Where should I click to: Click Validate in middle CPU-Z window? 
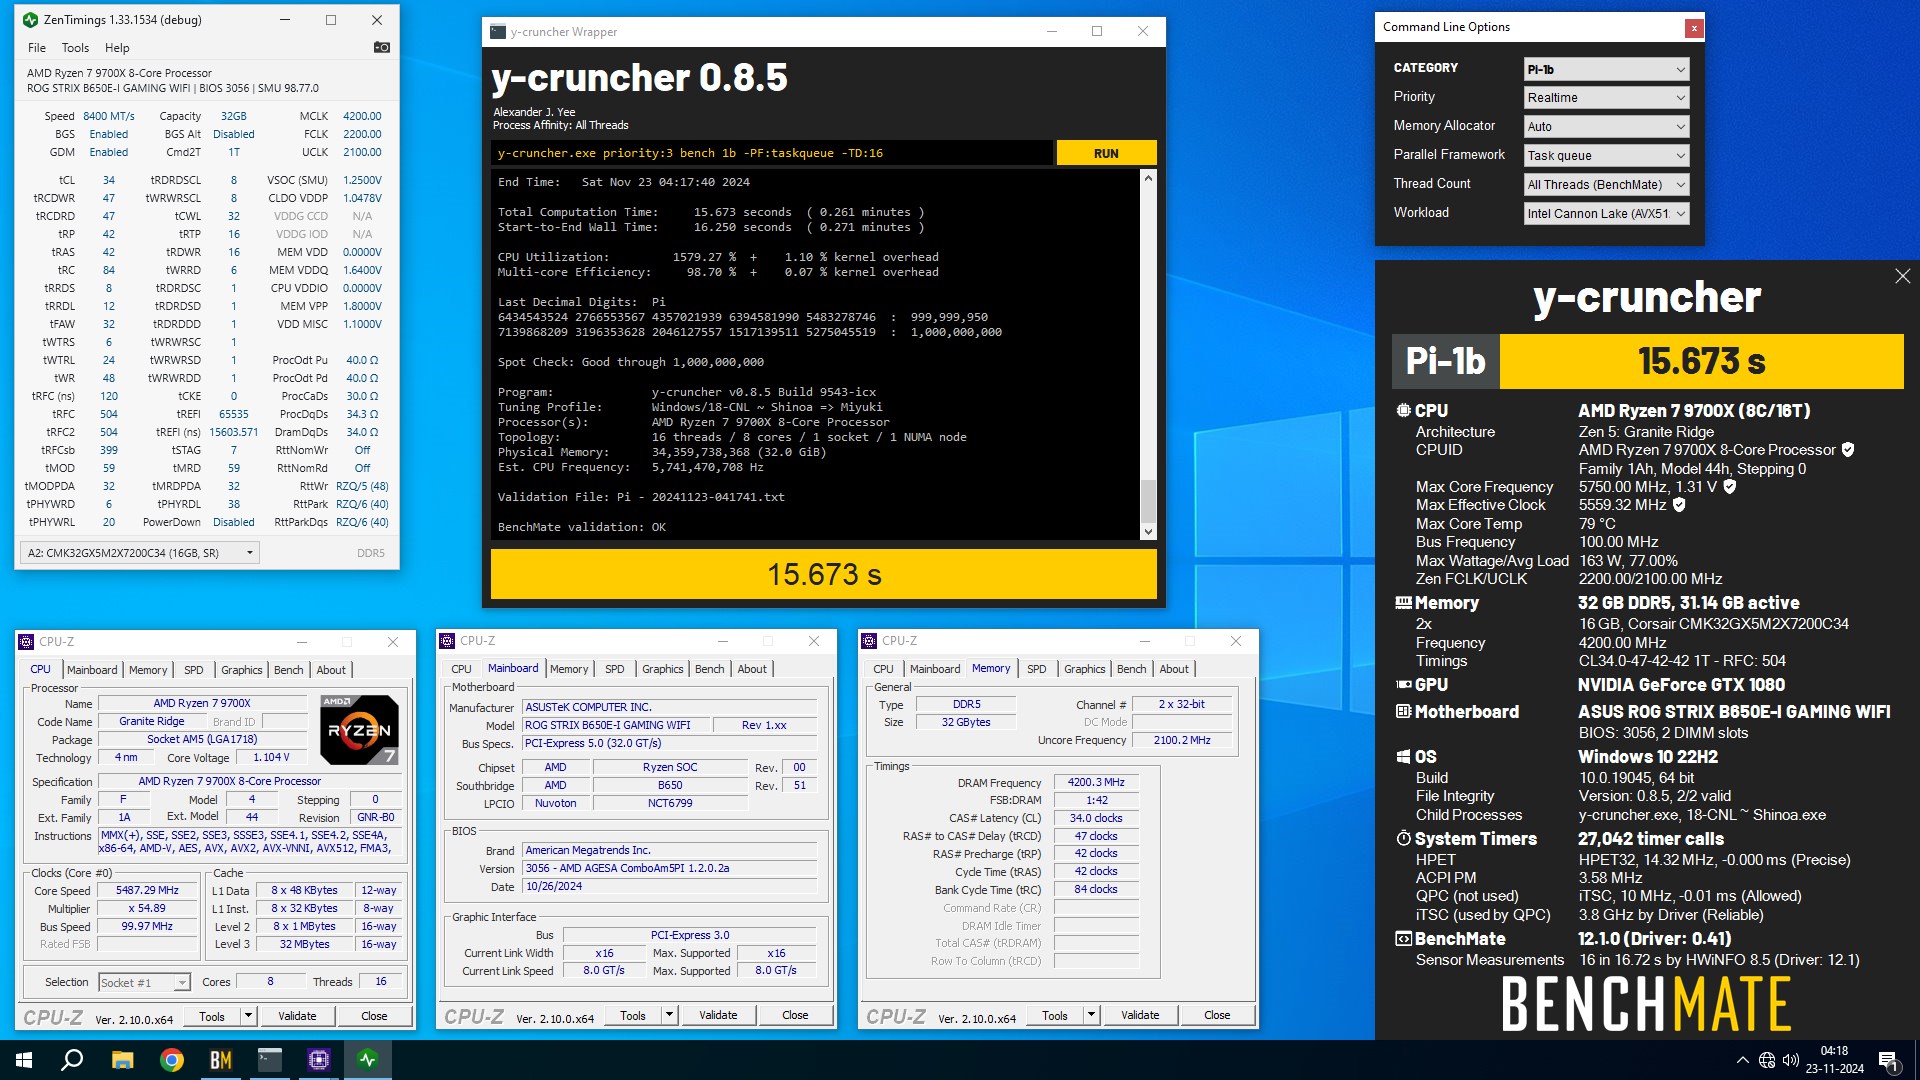pyautogui.click(x=718, y=1015)
